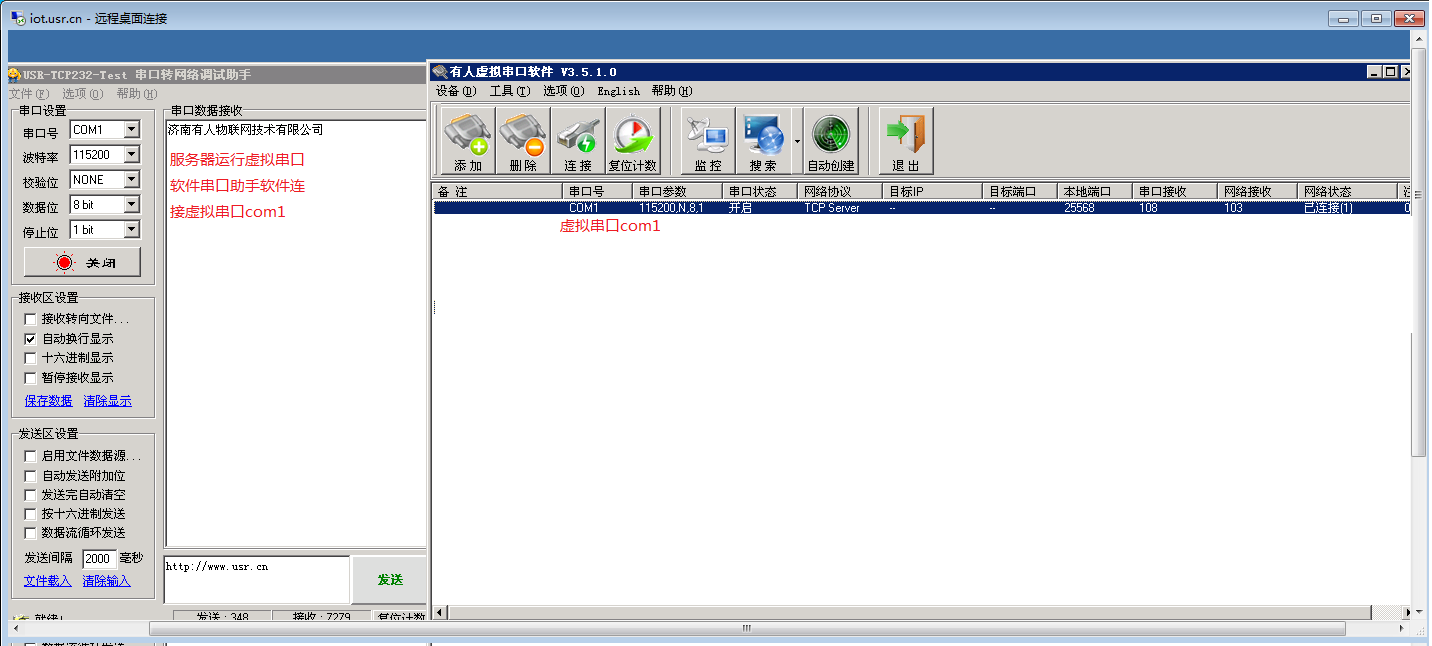Enable the 十六进制显示 checkbox
This screenshot has width=1432, height=646.
31,358
